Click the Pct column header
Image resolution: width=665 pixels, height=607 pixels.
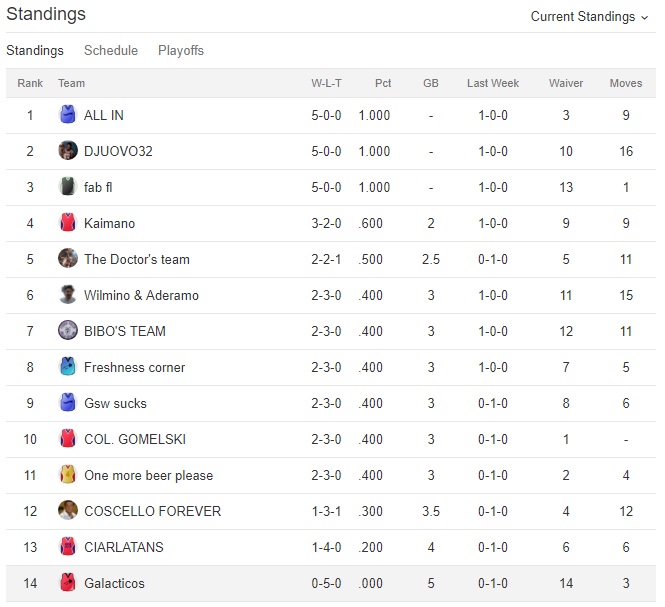click(x=383, y=84)
